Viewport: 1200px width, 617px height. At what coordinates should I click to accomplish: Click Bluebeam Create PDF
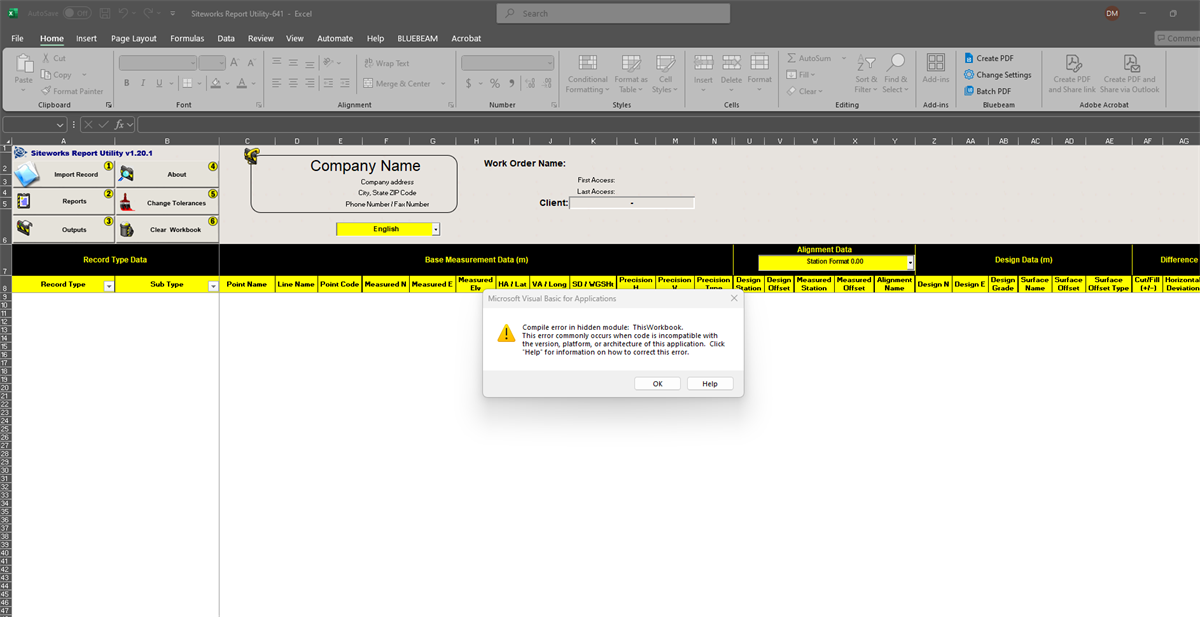coord(987,59)
